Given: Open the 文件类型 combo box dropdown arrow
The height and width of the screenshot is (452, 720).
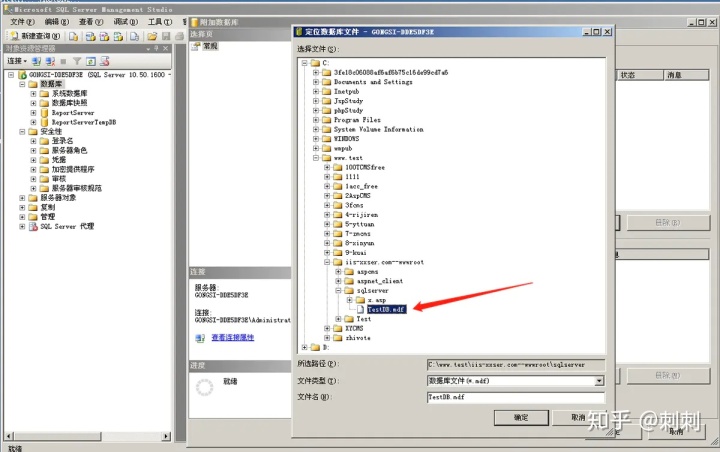Looking at the screenshot, I should click(599, 381).
